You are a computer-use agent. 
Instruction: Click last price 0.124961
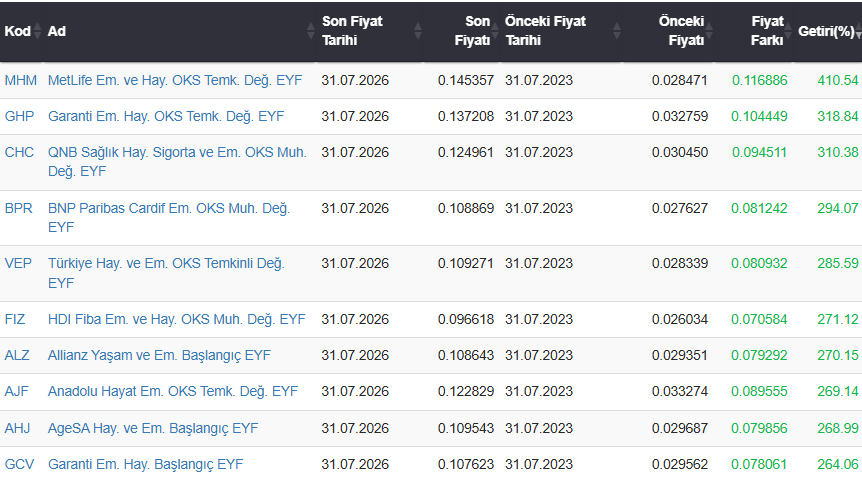(466, 152)
